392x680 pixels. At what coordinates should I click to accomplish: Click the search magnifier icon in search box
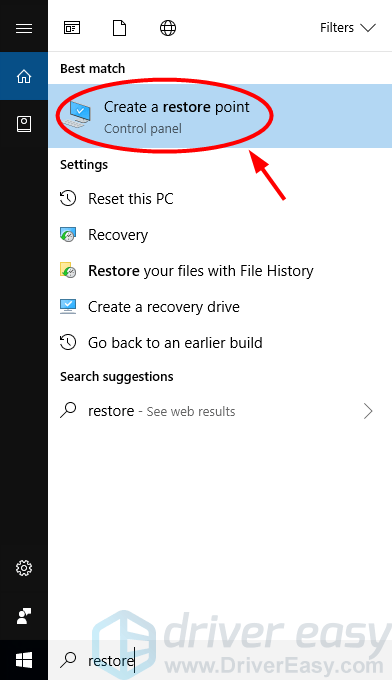click(68, 660)
